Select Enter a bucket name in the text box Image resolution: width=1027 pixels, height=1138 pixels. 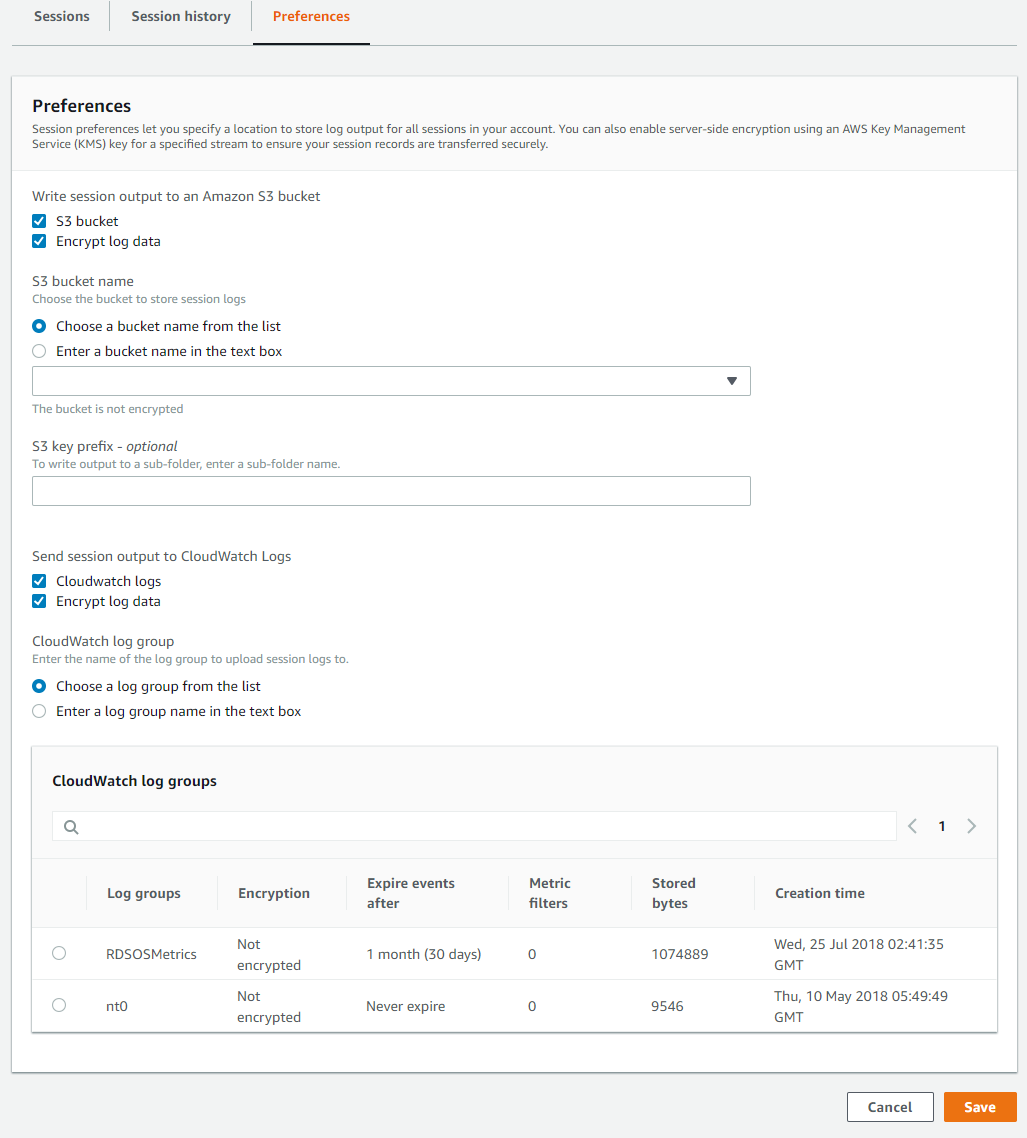pyautogui.click(x=39, y=351)
